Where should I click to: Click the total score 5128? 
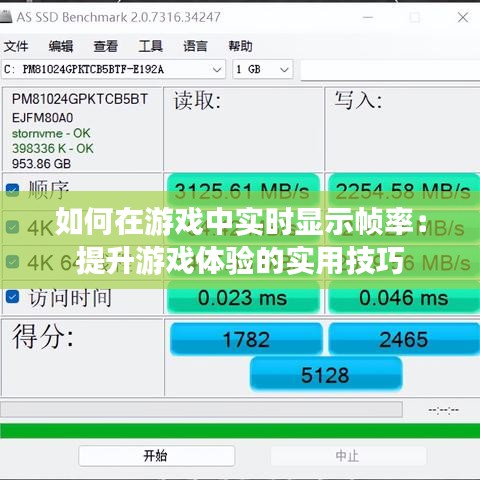click(326, 375)
